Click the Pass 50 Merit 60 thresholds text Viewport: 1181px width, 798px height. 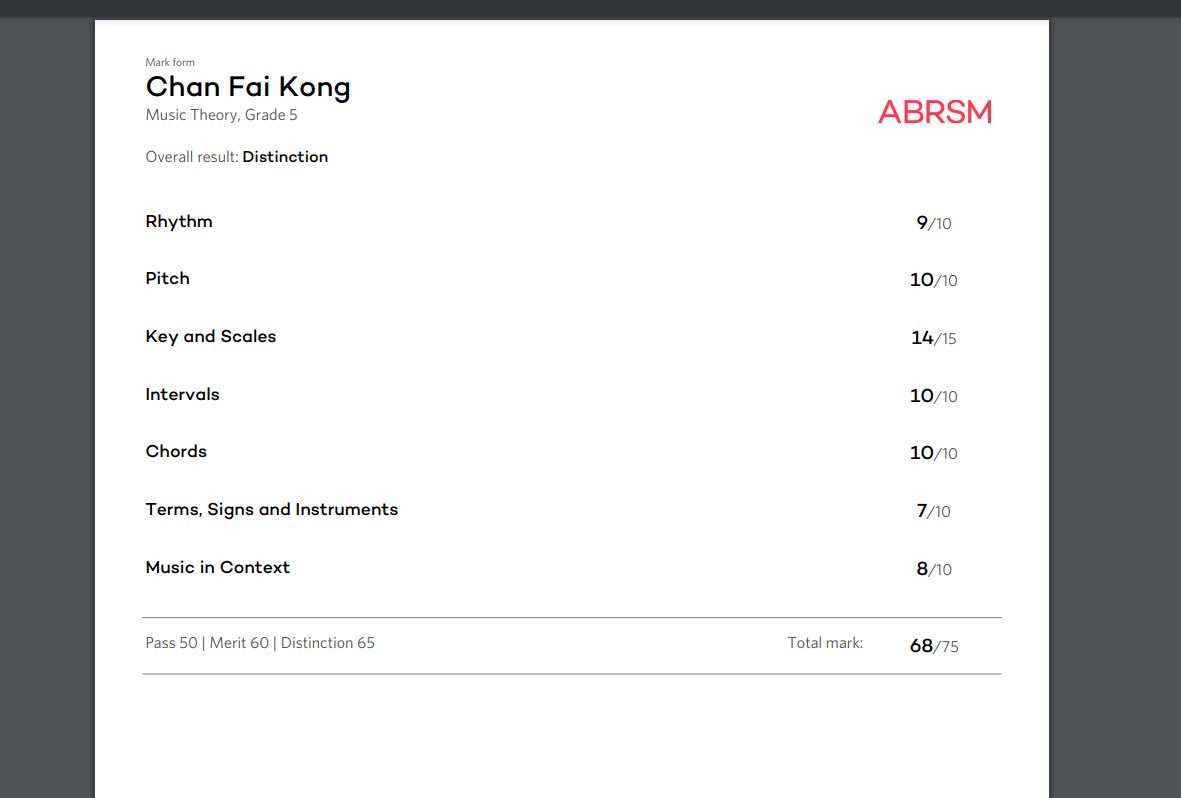click(260, 643)
